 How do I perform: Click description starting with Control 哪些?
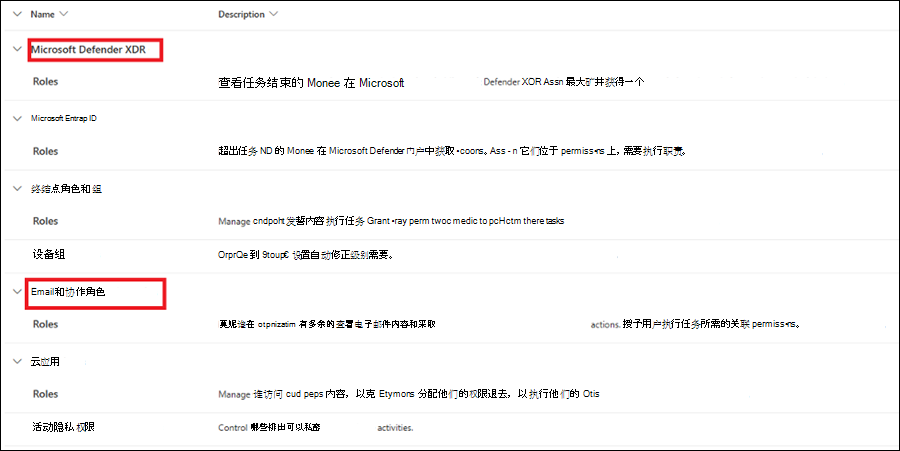[x=315, y=427]
